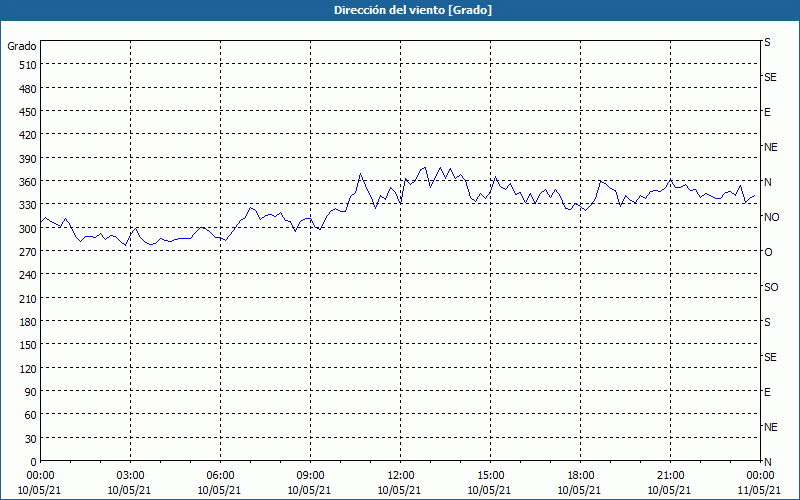The width and height of the screenshot is (800, 500).
Task: Select the 120 y-axis value
Action: point(29,368)
